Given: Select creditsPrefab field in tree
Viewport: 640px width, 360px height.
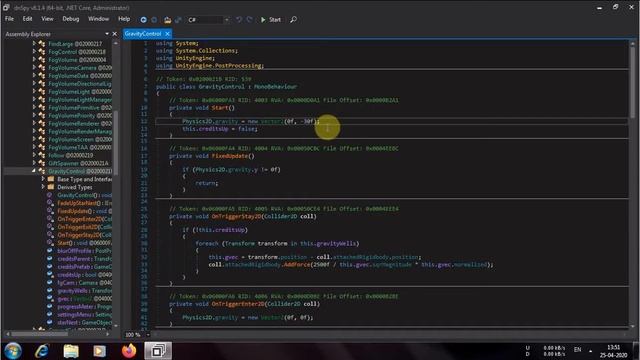Looking at the screenshot, I should click(84, 267).
